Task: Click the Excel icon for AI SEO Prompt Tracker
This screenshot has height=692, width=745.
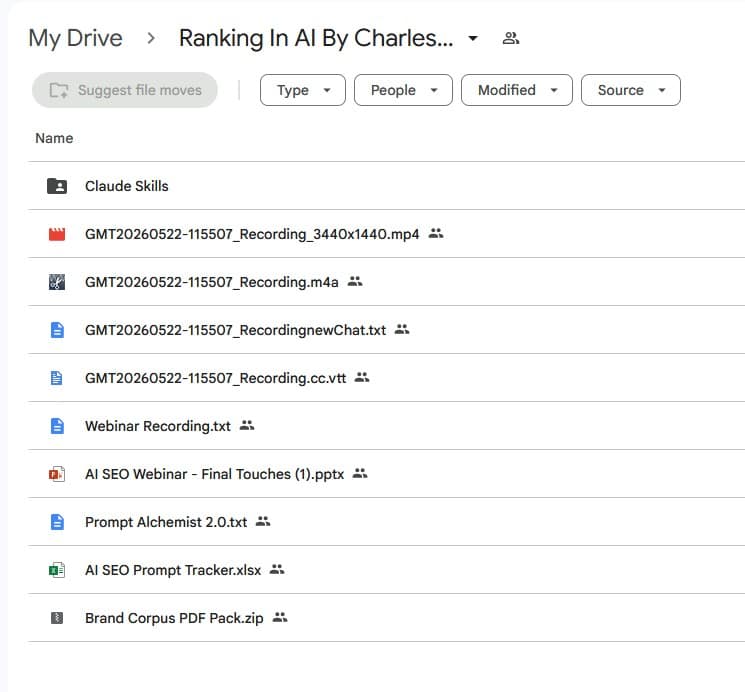Action: pyautogui.click(x=57, y=570)
